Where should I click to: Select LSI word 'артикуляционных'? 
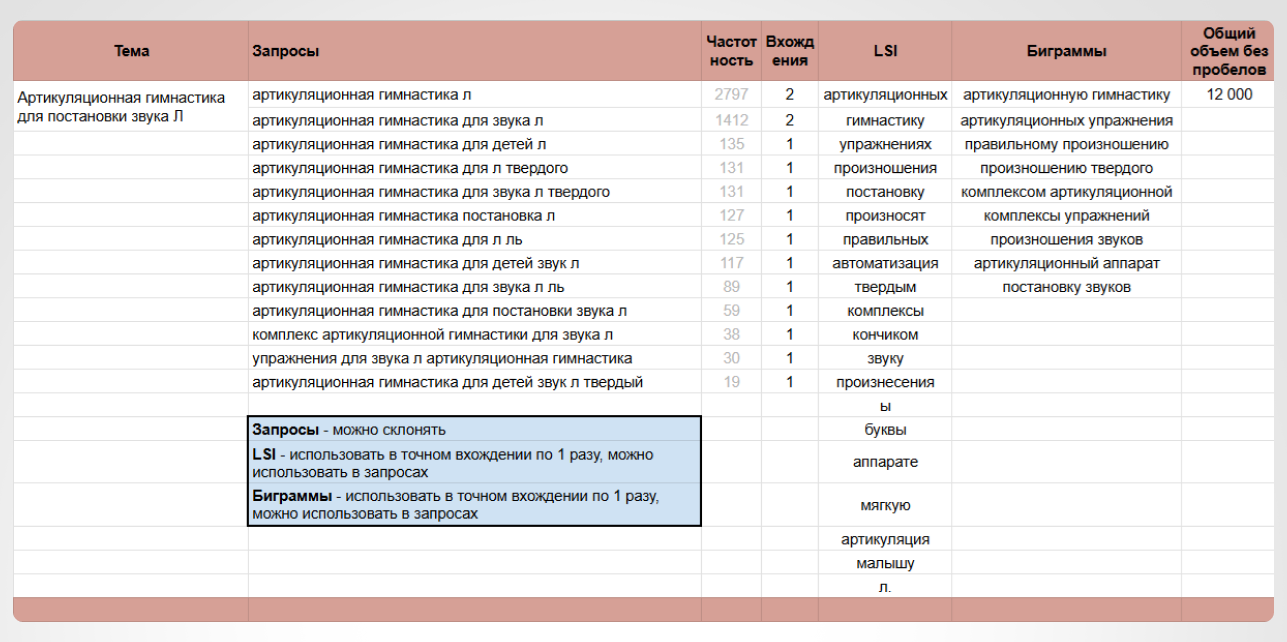click(885, 95)
